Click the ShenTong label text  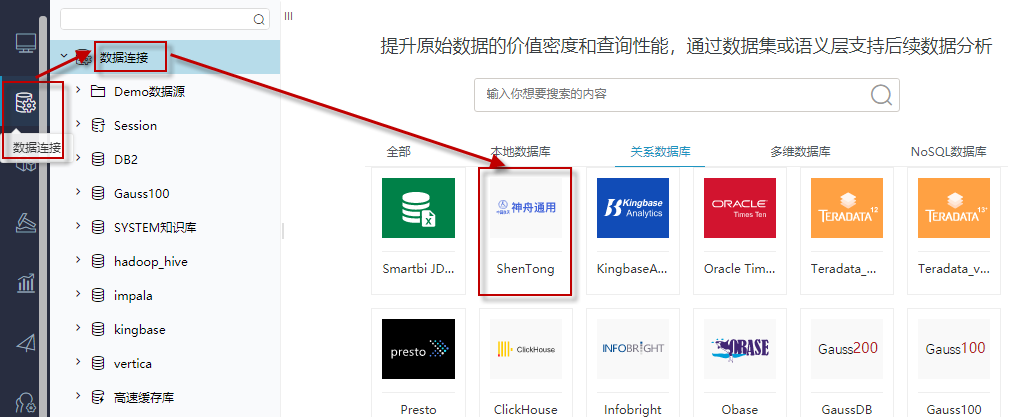click(525, 268)
